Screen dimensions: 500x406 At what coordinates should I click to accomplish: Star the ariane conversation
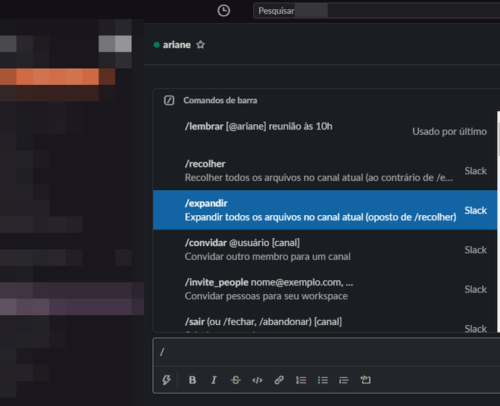pyautogui.click(x=200, y=44)
